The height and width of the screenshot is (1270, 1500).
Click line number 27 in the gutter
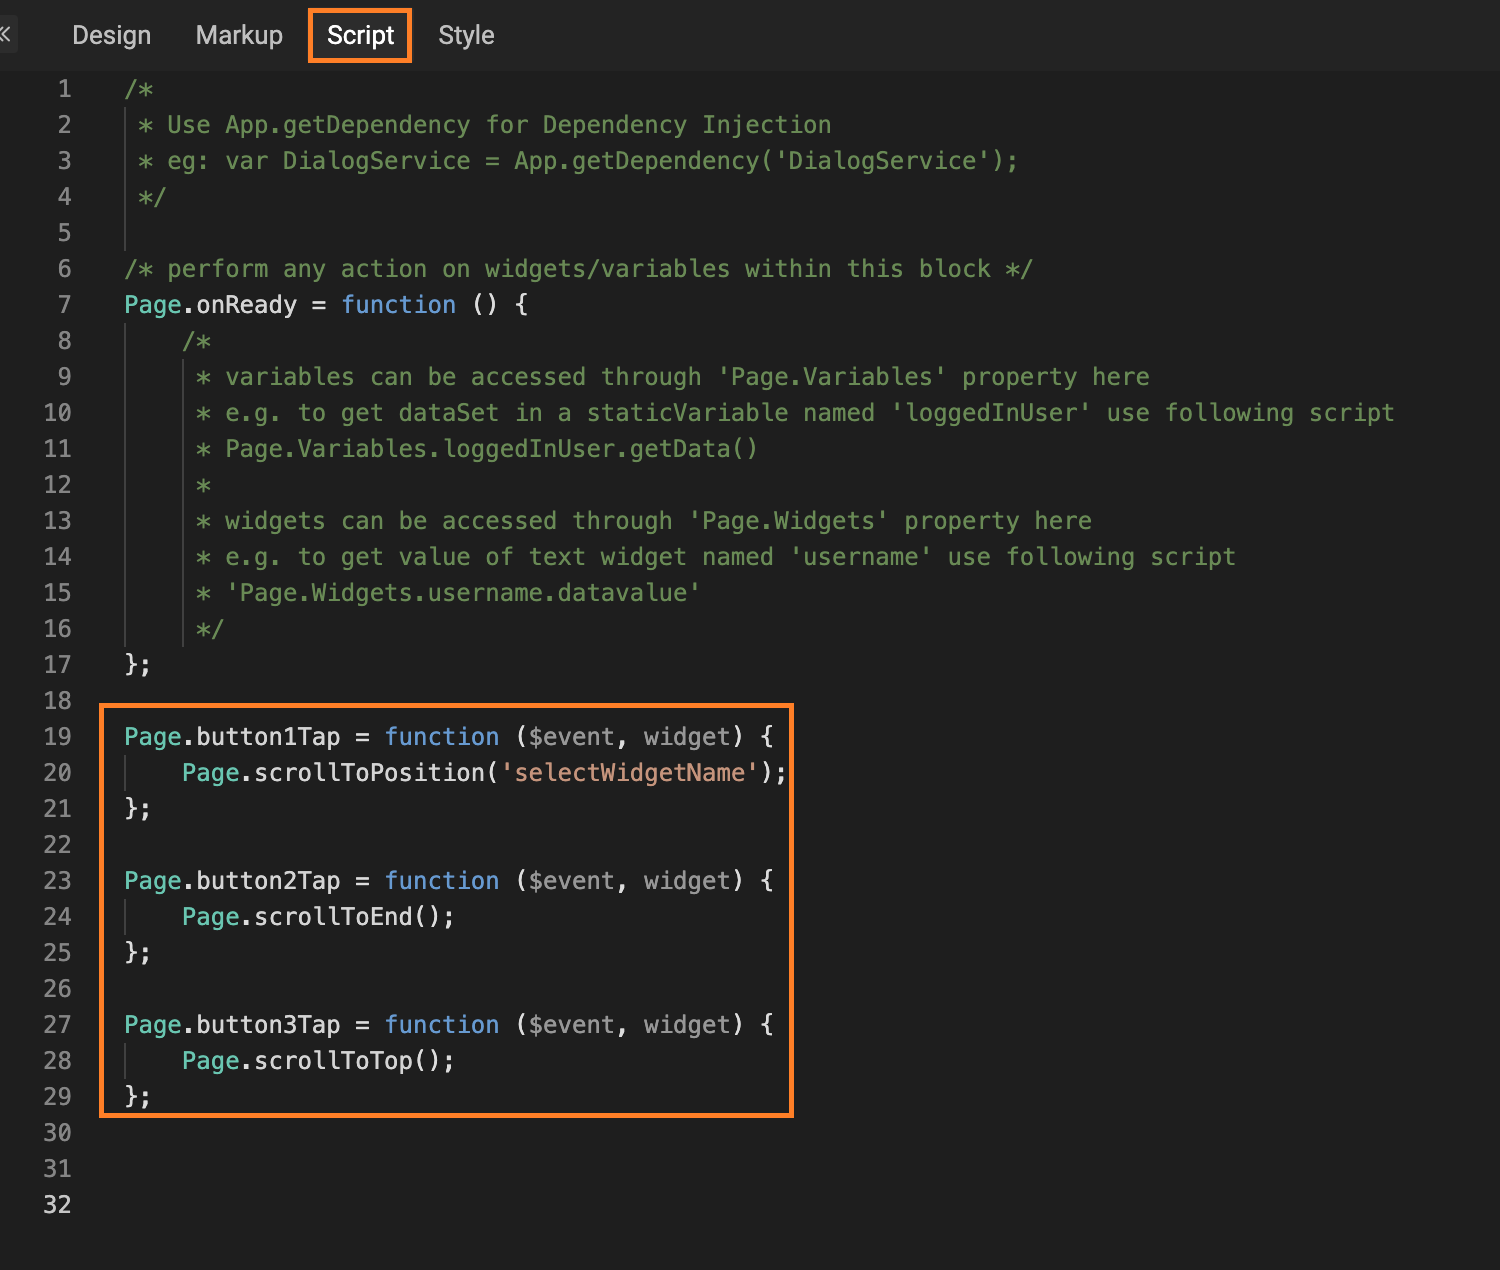pyautogui.click(x=57, y=1024)
